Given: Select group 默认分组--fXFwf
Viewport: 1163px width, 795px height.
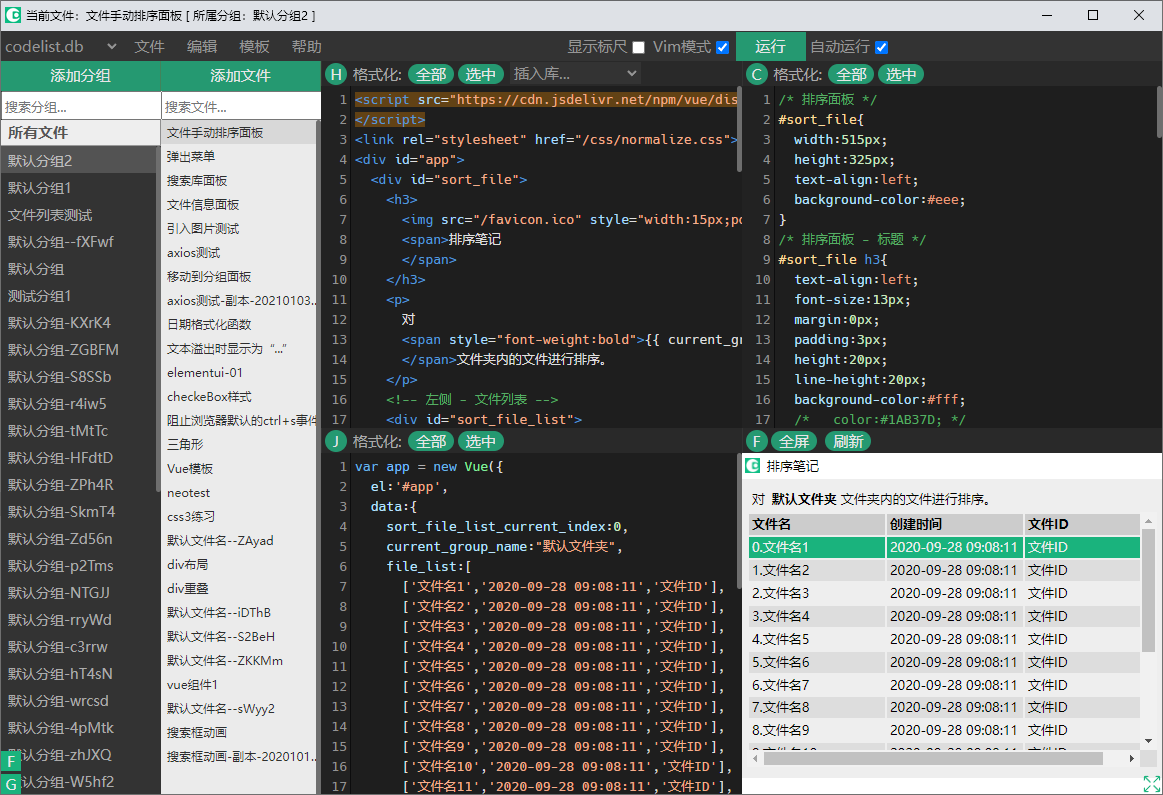Looking at the screenshot, I should tap(80, 242).
